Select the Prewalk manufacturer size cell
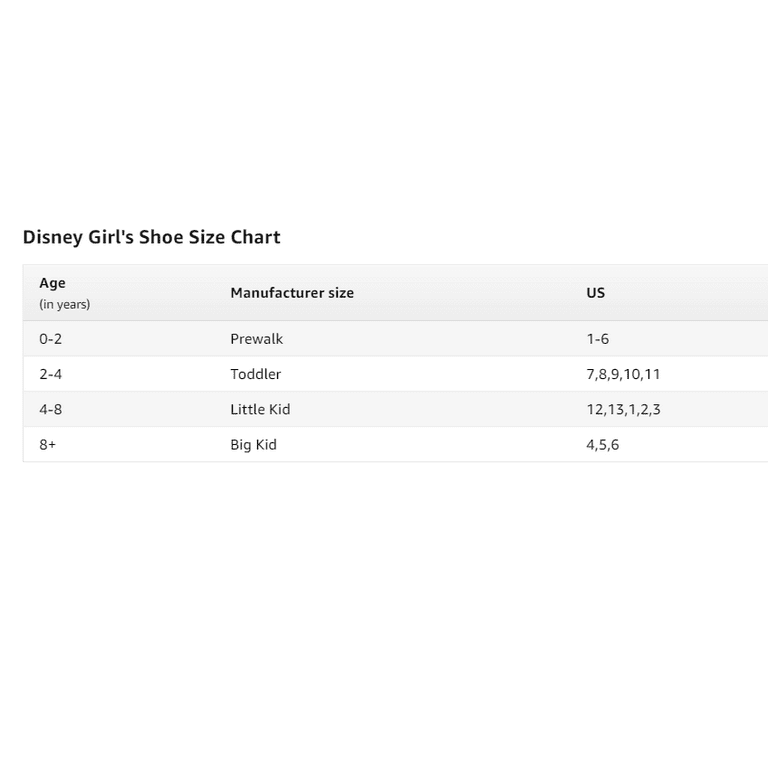 (256, 339)
